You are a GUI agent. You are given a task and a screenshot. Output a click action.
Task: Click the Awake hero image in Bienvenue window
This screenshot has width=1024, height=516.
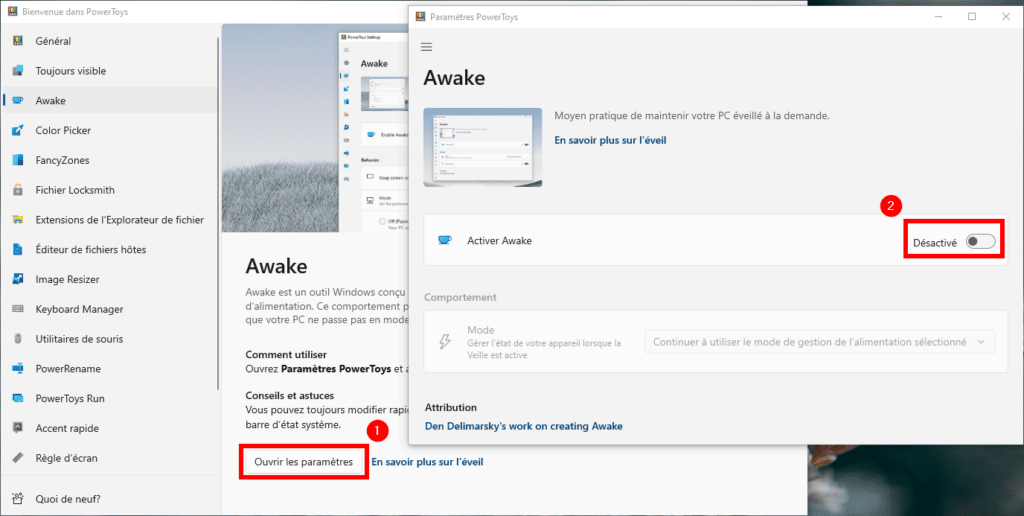(314, 128)
